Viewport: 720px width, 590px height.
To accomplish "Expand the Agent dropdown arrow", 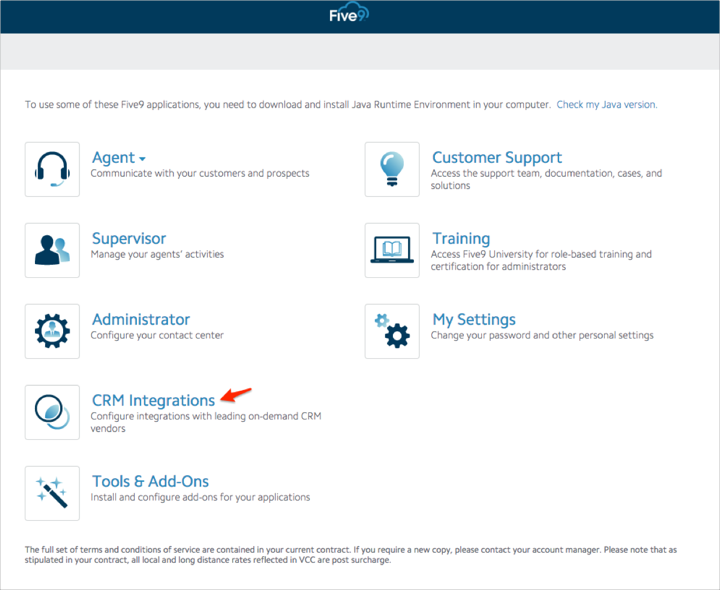I will 143,159.
